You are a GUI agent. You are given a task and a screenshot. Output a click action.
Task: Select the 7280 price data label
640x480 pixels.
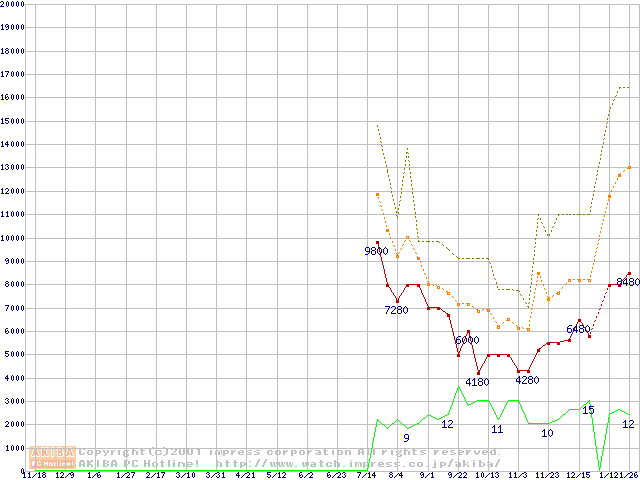396,310
